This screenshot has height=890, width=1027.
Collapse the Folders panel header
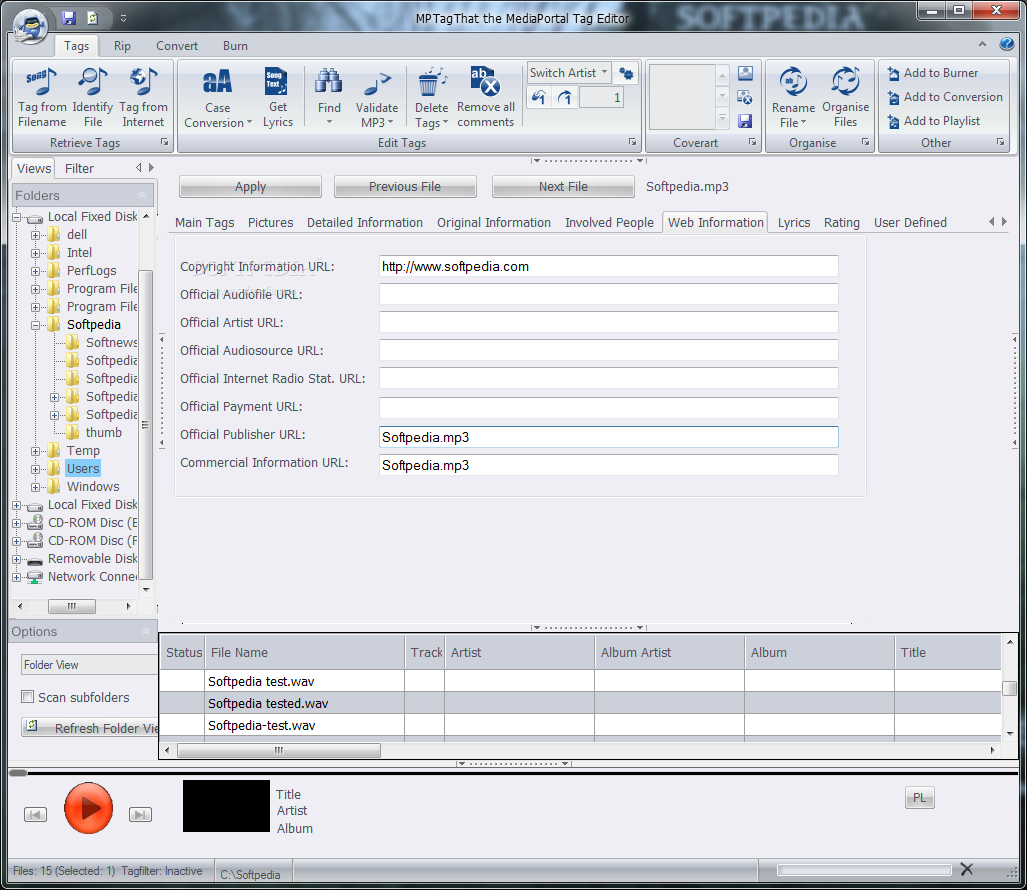point(142,195)
